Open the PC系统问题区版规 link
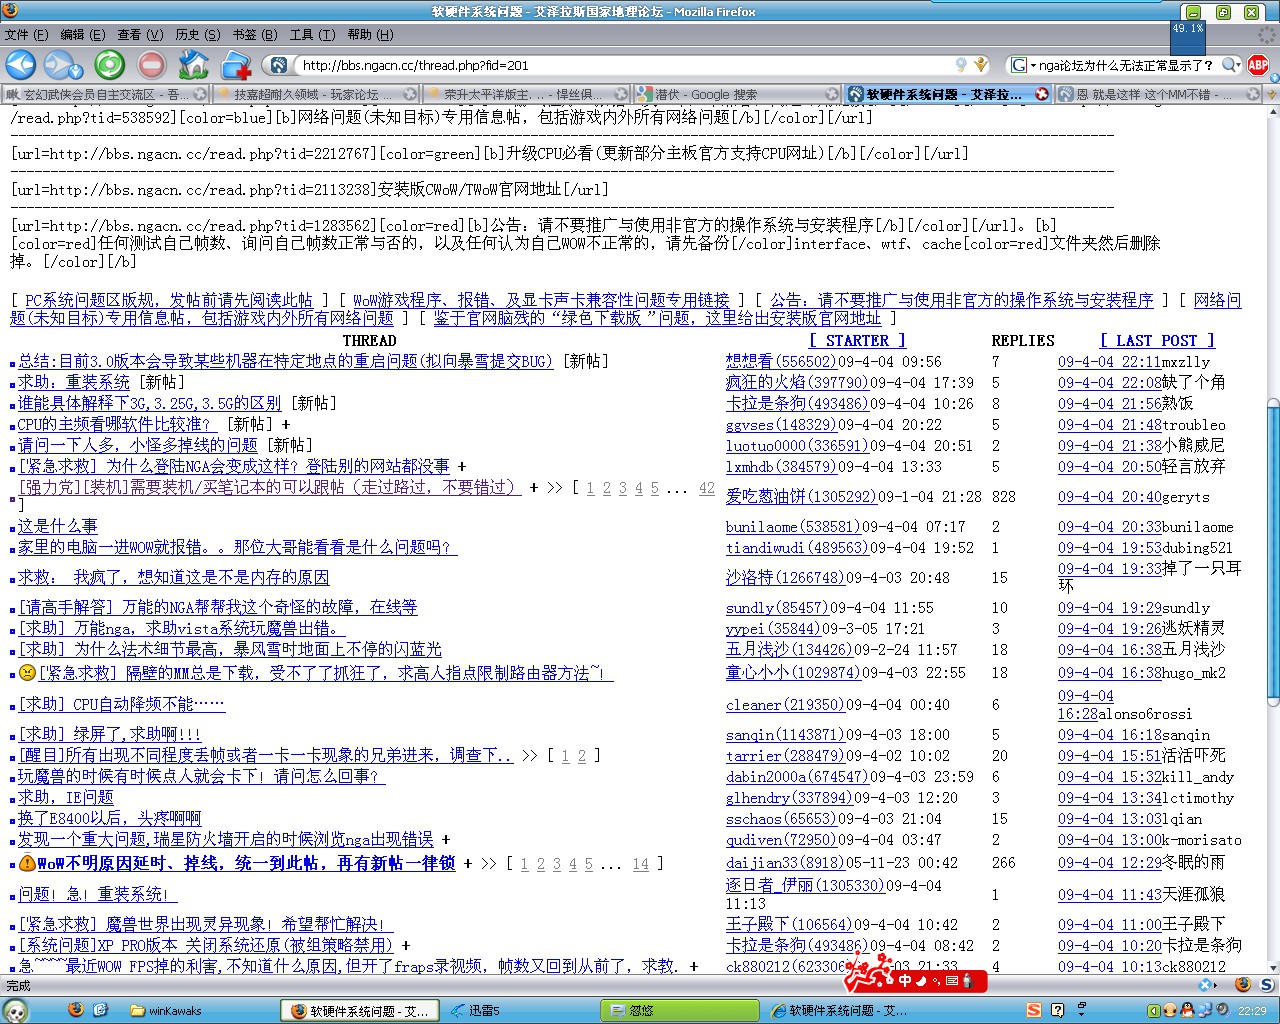The image size is (1280, 1024). coord(168,300)
